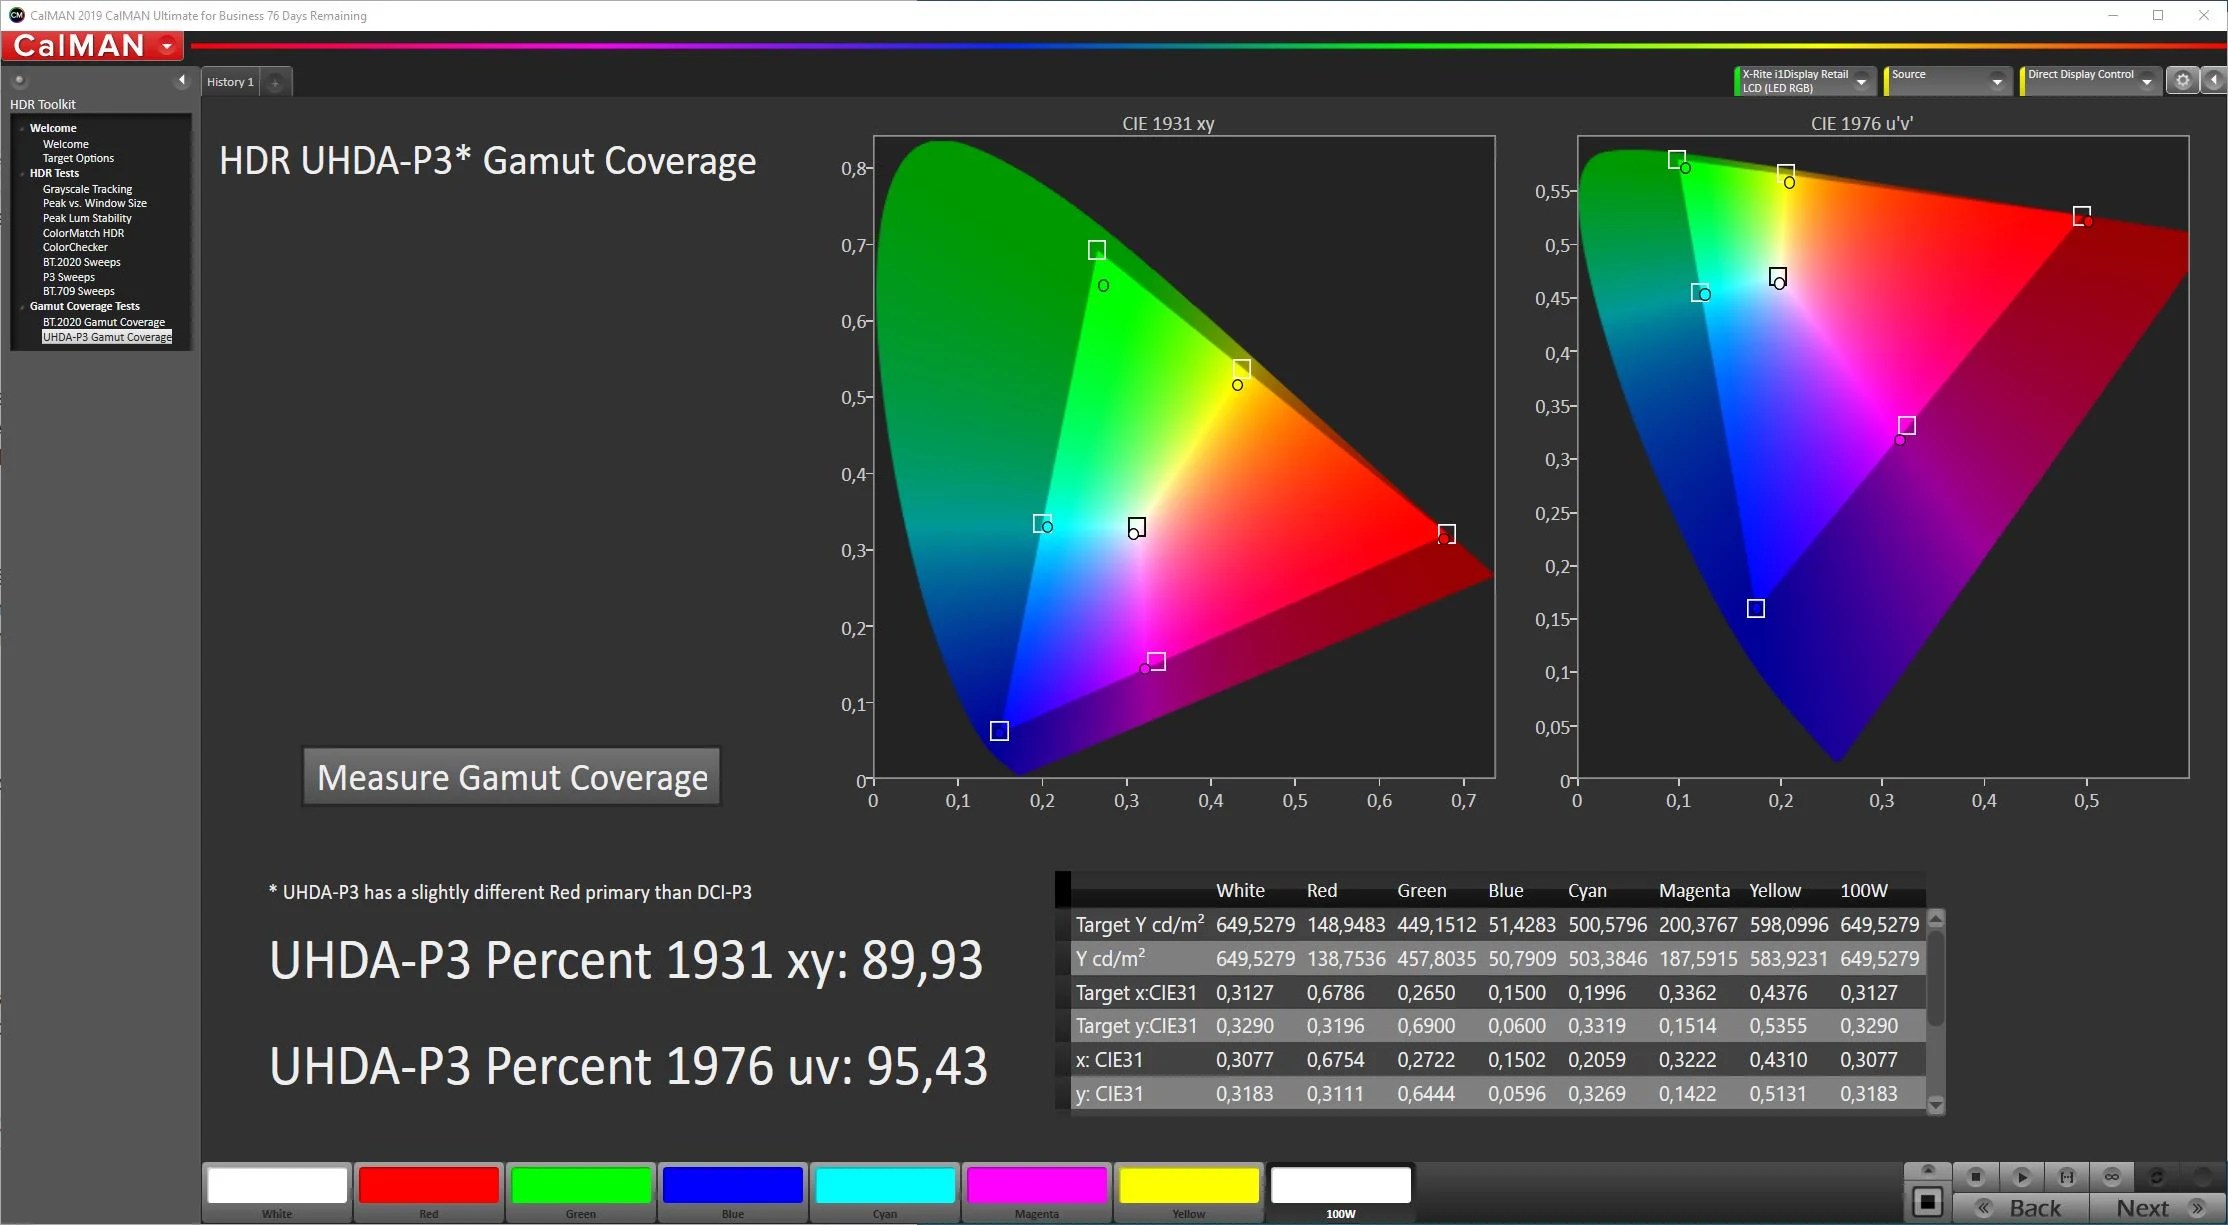This screenshot has width=2228, height=1225.
Task: Click Measure Gamut Coverage button
Action: (511, 777)
